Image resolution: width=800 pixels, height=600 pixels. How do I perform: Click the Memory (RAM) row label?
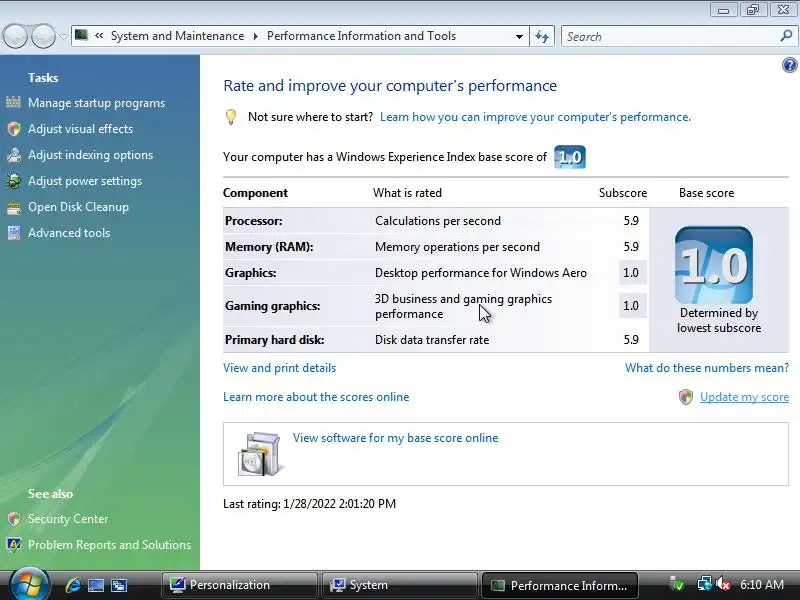[269, 247]
